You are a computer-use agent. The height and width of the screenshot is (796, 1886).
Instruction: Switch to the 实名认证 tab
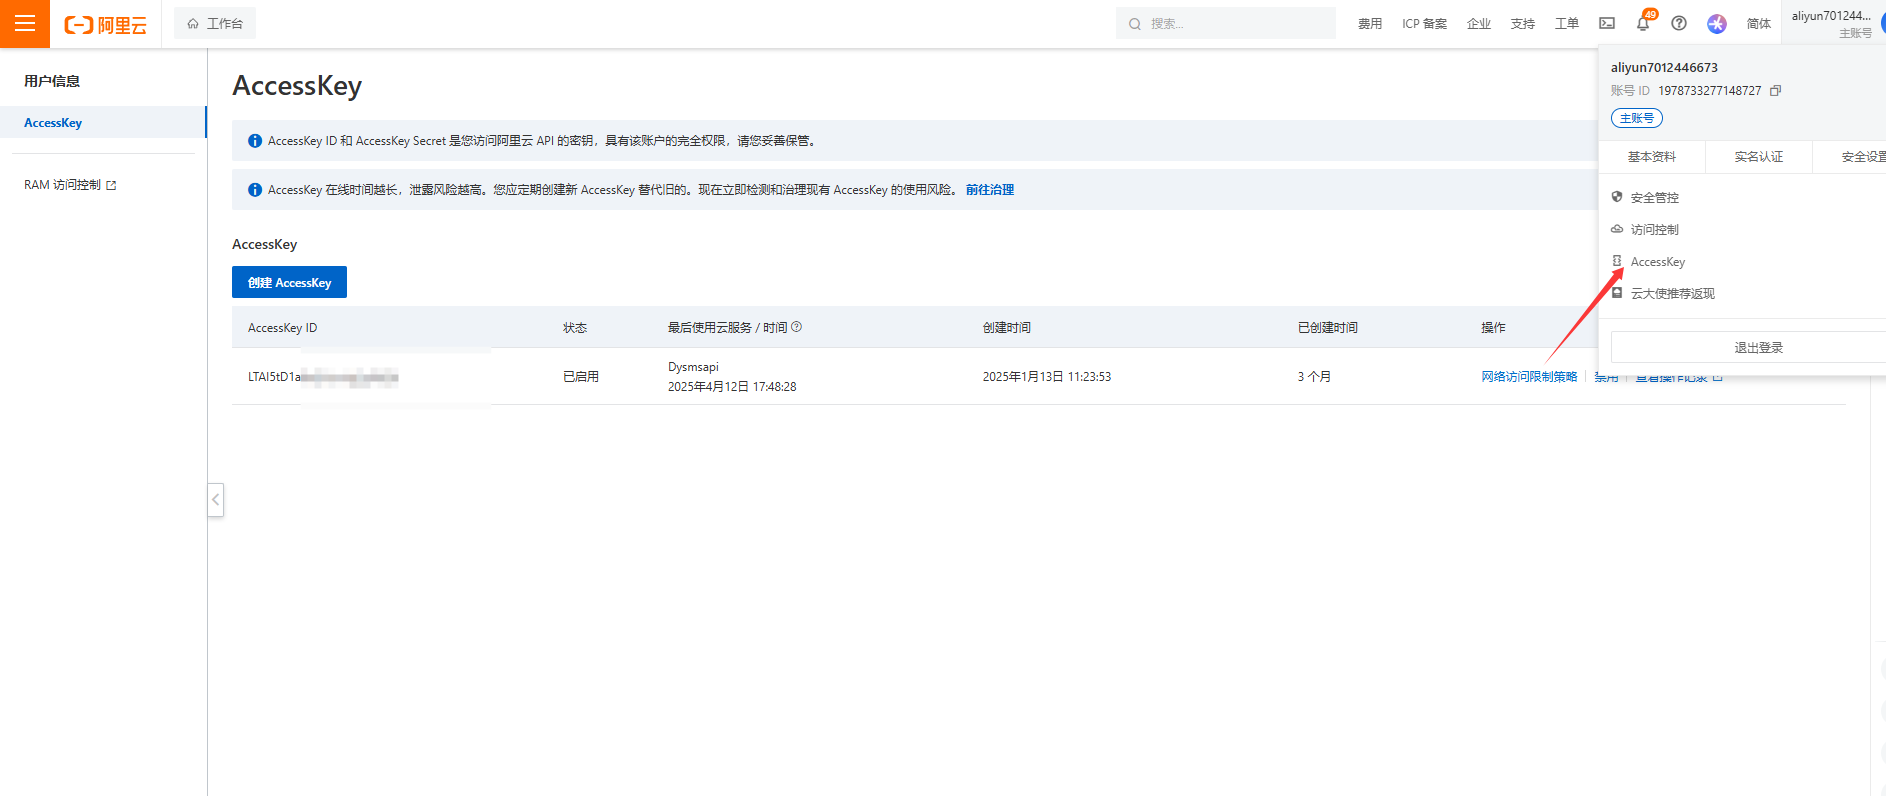coord(1758,157)
